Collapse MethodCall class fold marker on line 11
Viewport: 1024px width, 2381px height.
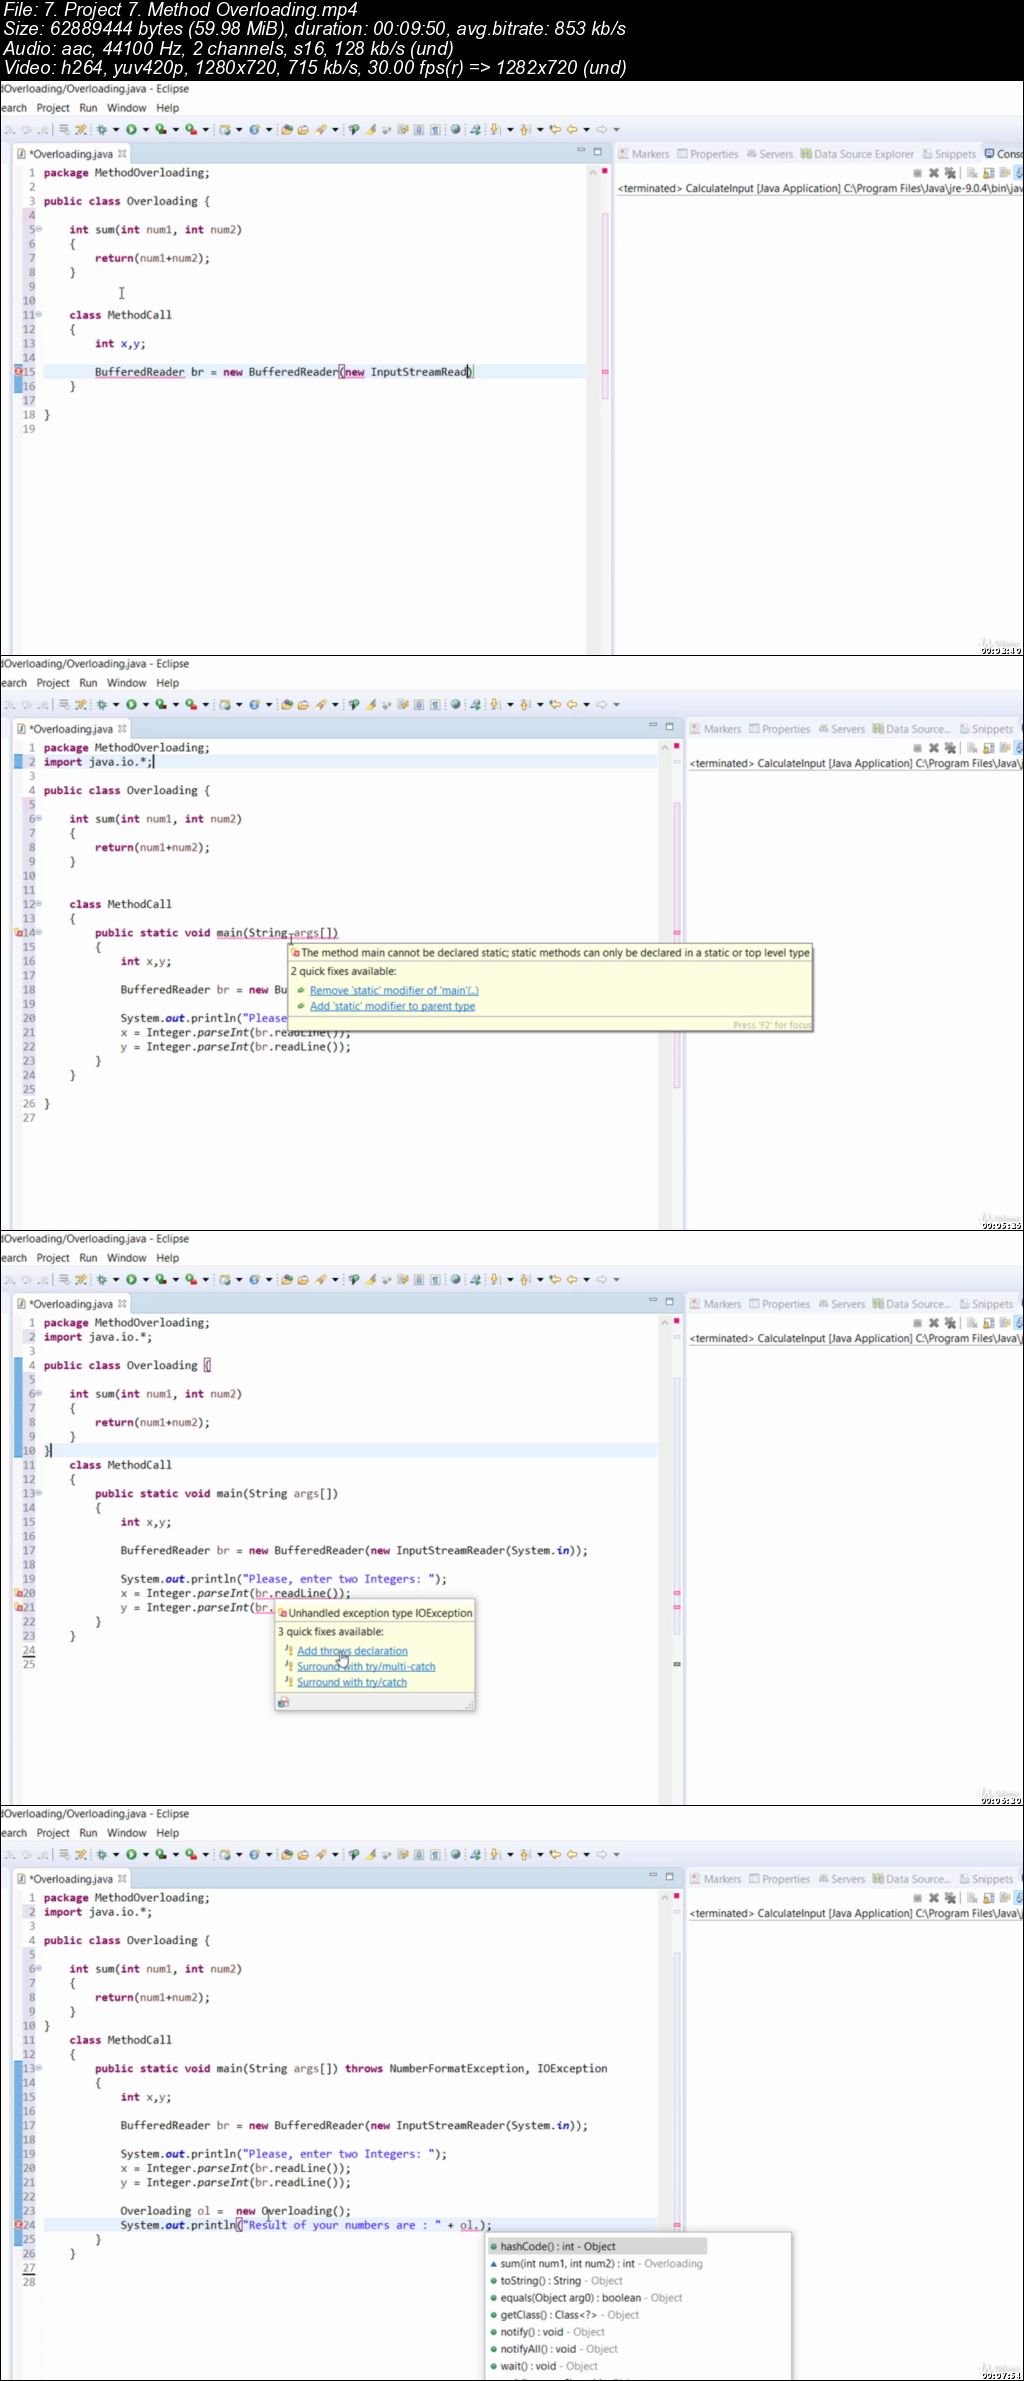tap(39, 314)
